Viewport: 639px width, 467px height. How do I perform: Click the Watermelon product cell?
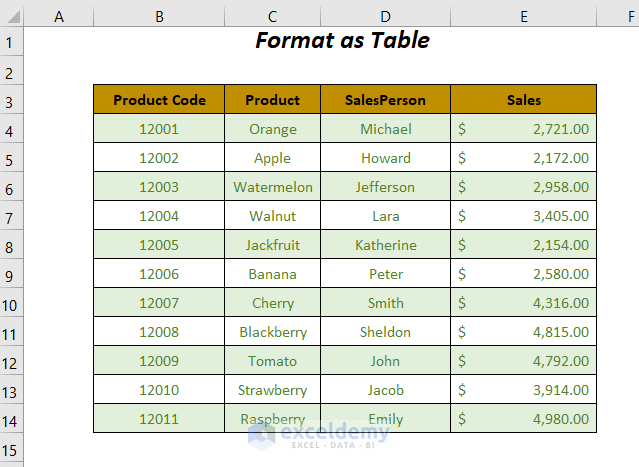(x=272, y=187)
